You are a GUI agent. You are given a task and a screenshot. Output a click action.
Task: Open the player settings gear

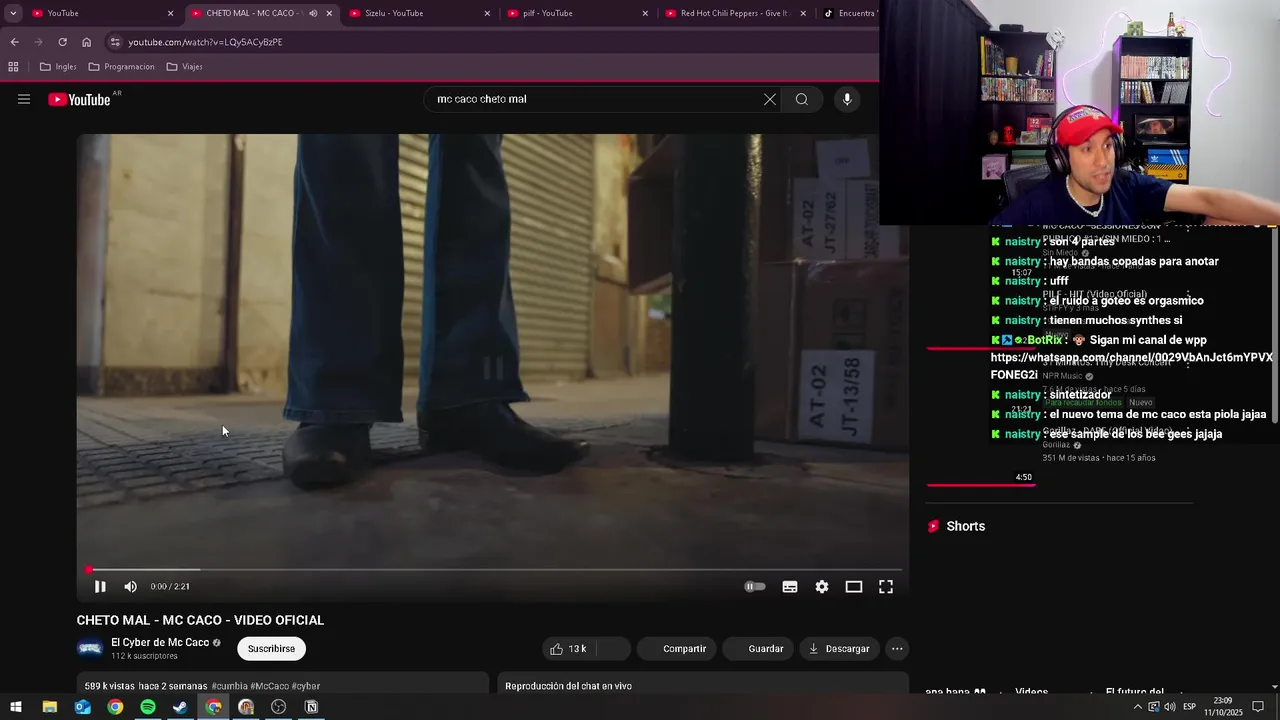[822, 587]
